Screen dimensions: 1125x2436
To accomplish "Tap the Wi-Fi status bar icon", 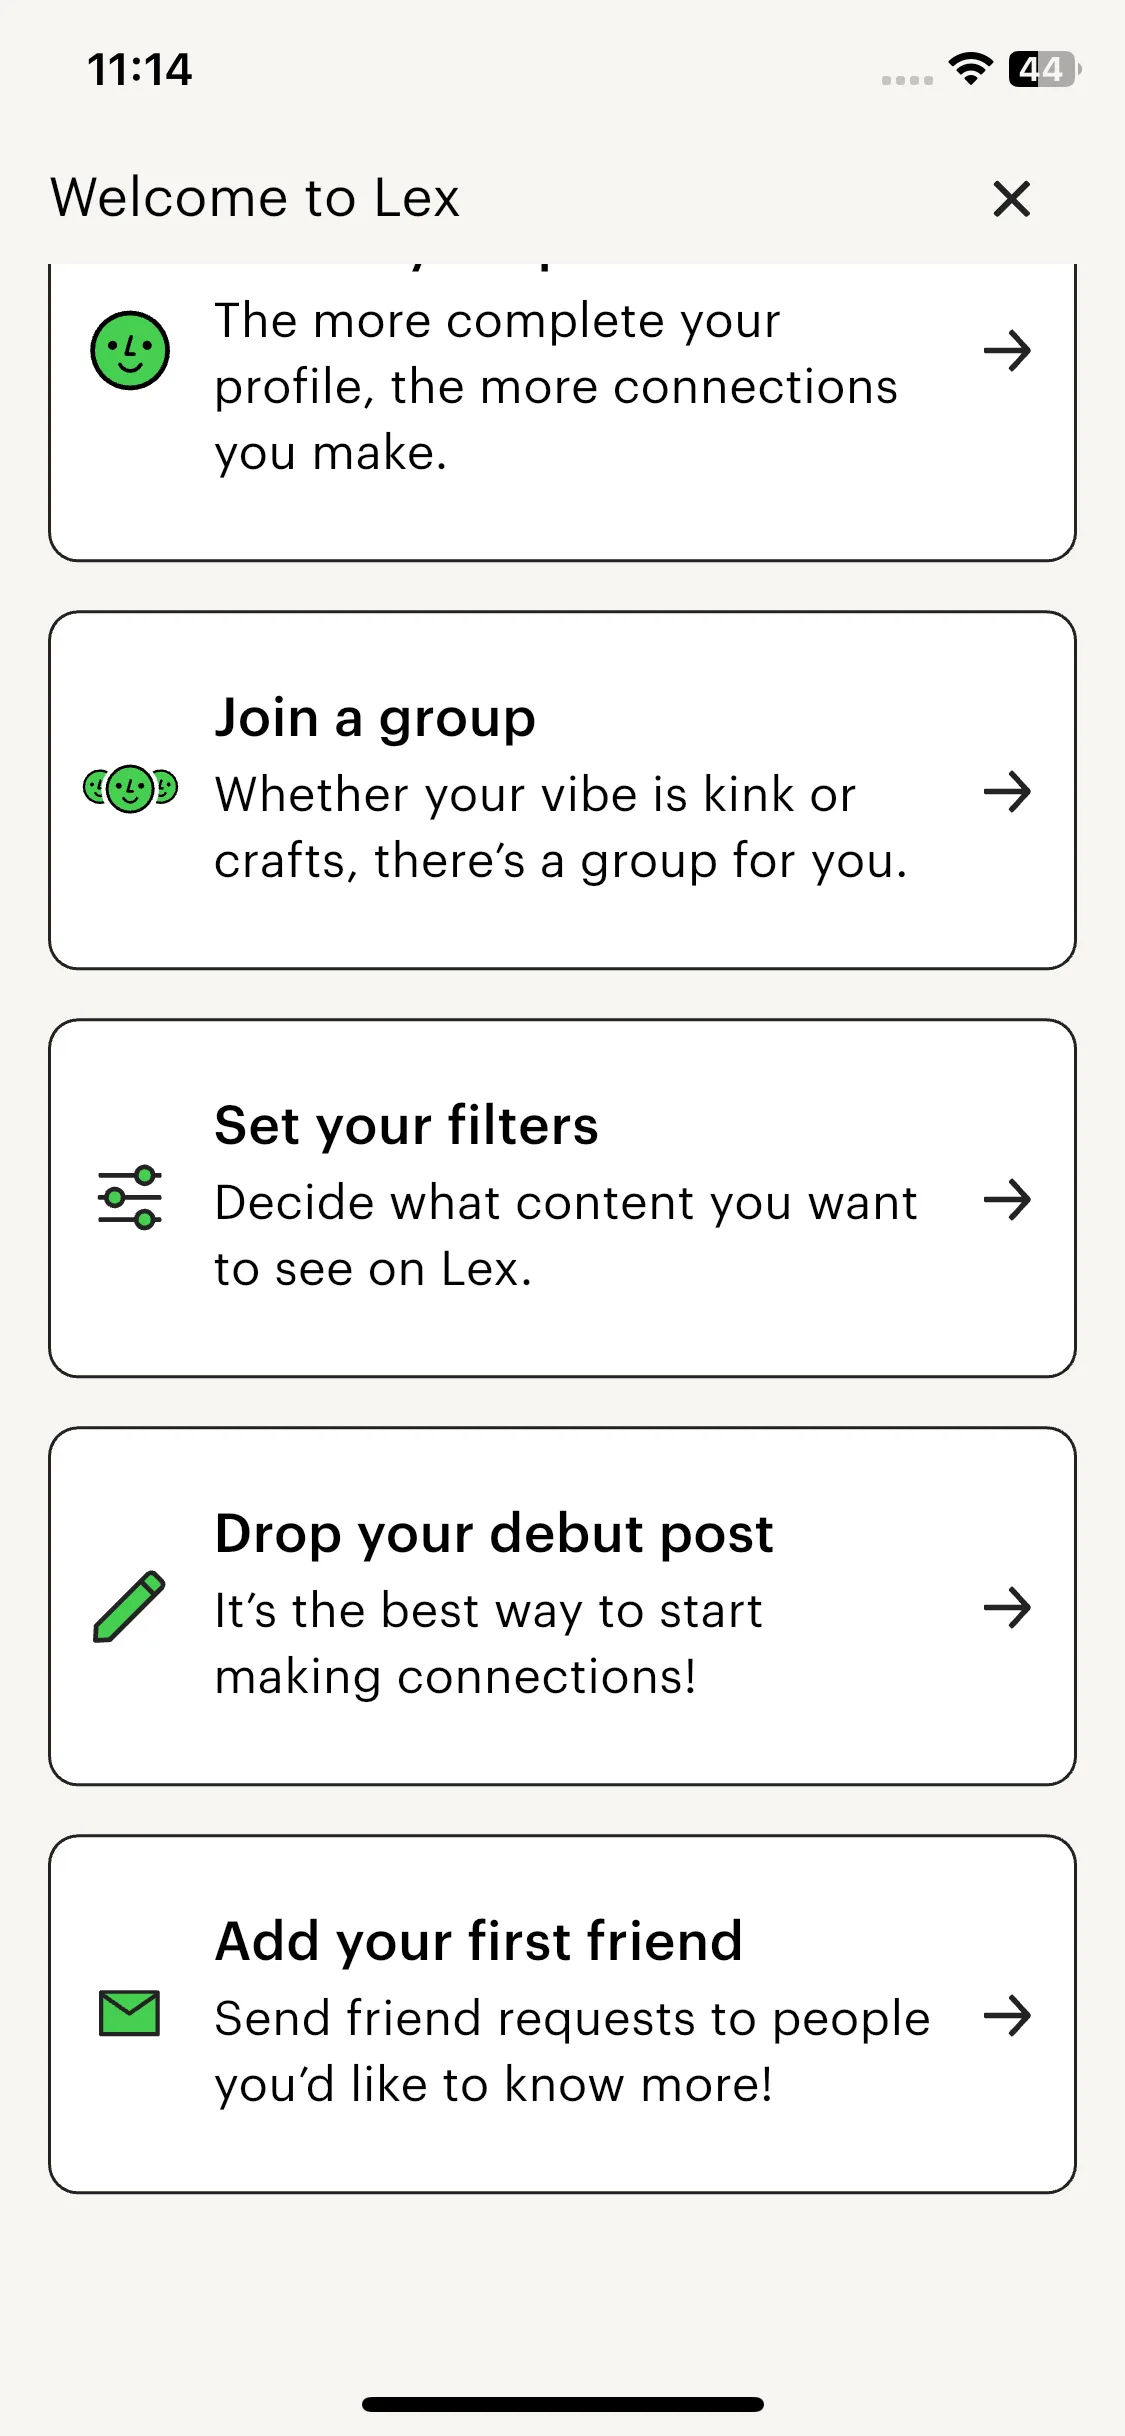I will click(970, 69).
